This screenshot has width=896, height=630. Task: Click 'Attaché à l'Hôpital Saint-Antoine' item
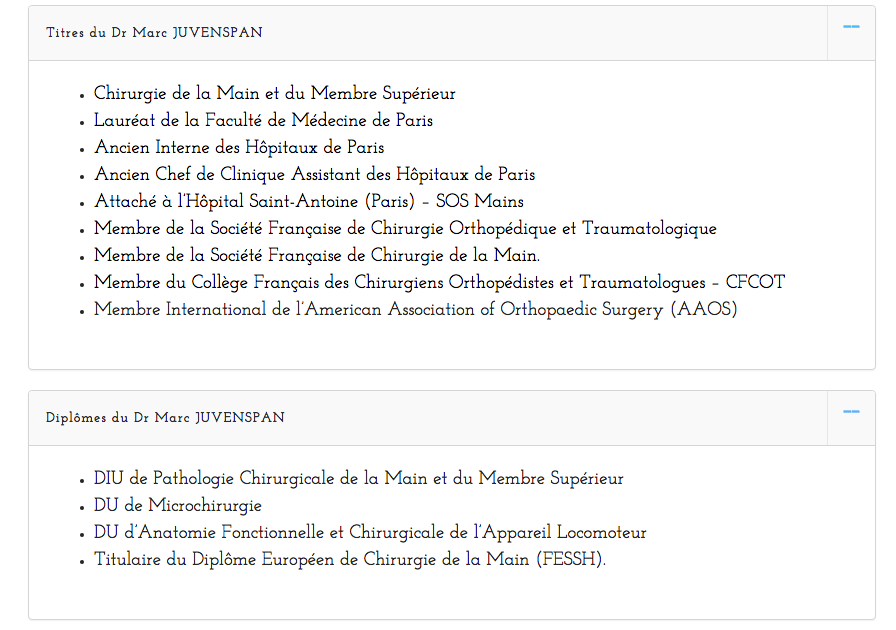(x=309, y=201)
